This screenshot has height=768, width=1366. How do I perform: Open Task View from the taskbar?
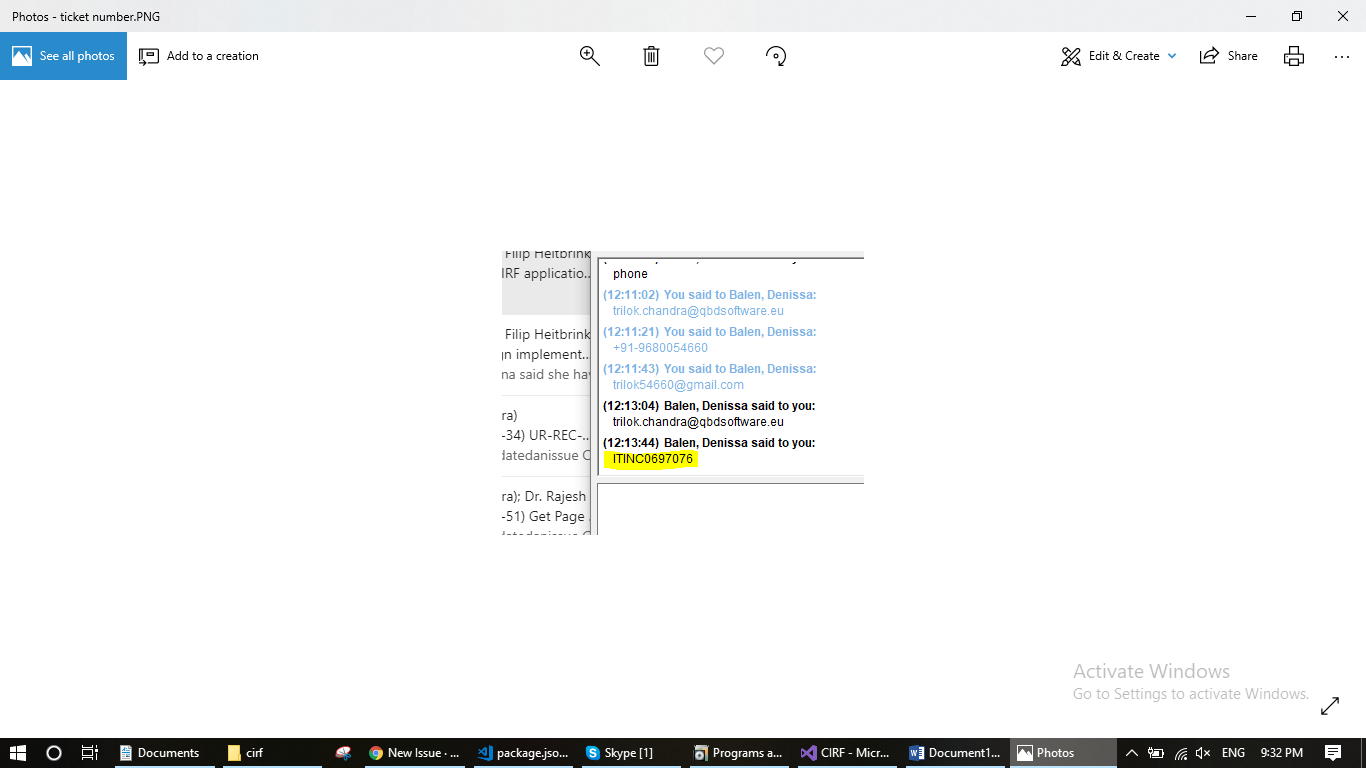[89, 752]
